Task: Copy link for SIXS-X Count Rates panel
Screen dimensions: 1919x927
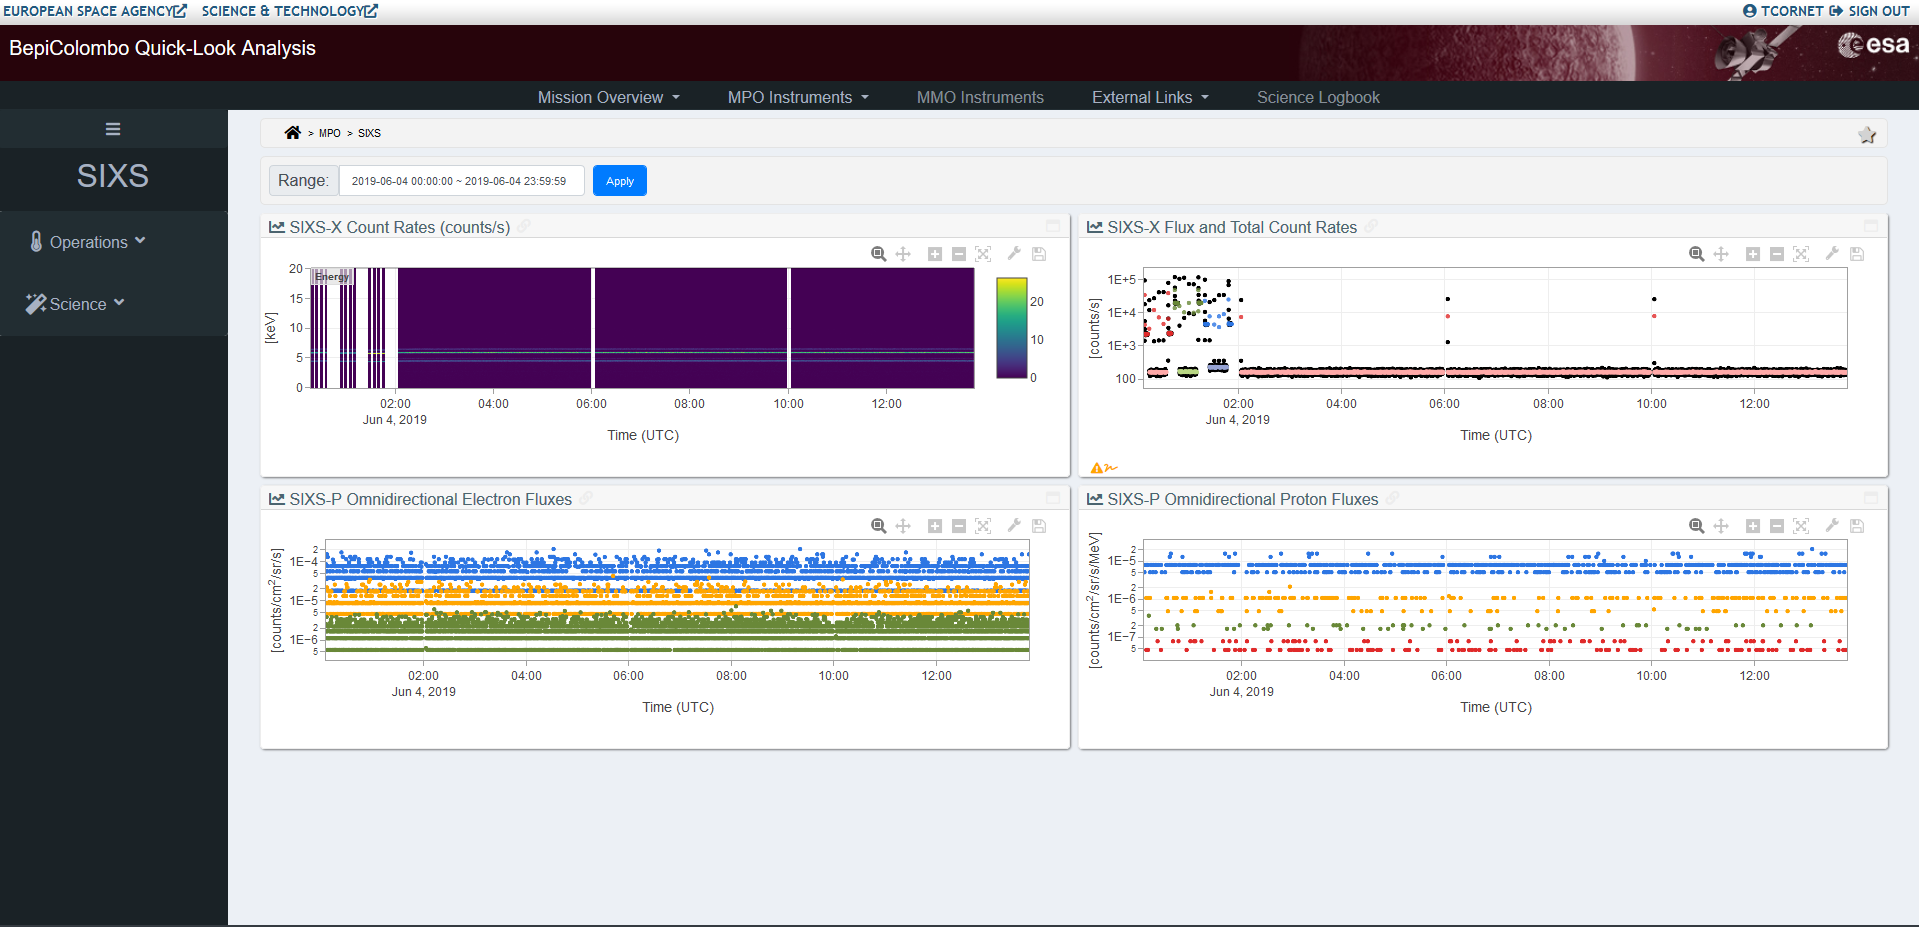Action: (524, 227)
